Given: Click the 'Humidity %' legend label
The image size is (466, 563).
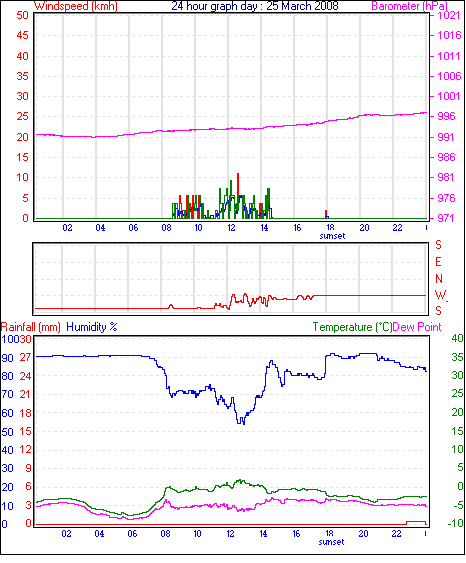Looking at the screenshot, I should click(x=92, y=327).
